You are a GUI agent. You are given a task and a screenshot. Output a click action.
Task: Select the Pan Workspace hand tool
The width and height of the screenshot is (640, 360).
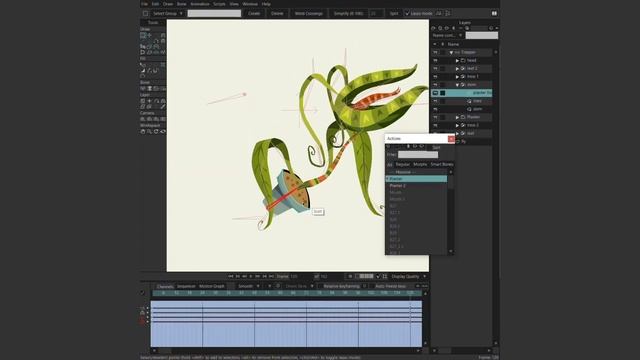[x=143, y=131]
